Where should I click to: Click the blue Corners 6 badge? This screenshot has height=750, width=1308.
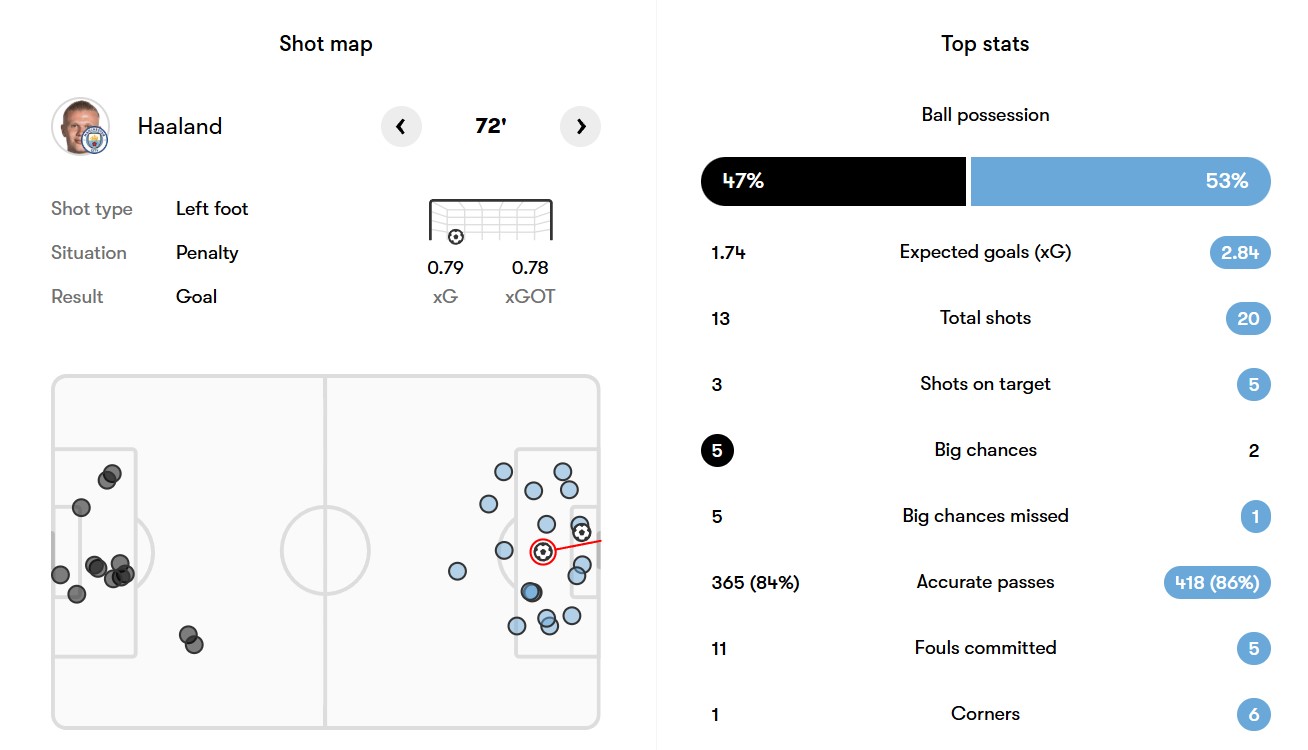point(1254,714)
